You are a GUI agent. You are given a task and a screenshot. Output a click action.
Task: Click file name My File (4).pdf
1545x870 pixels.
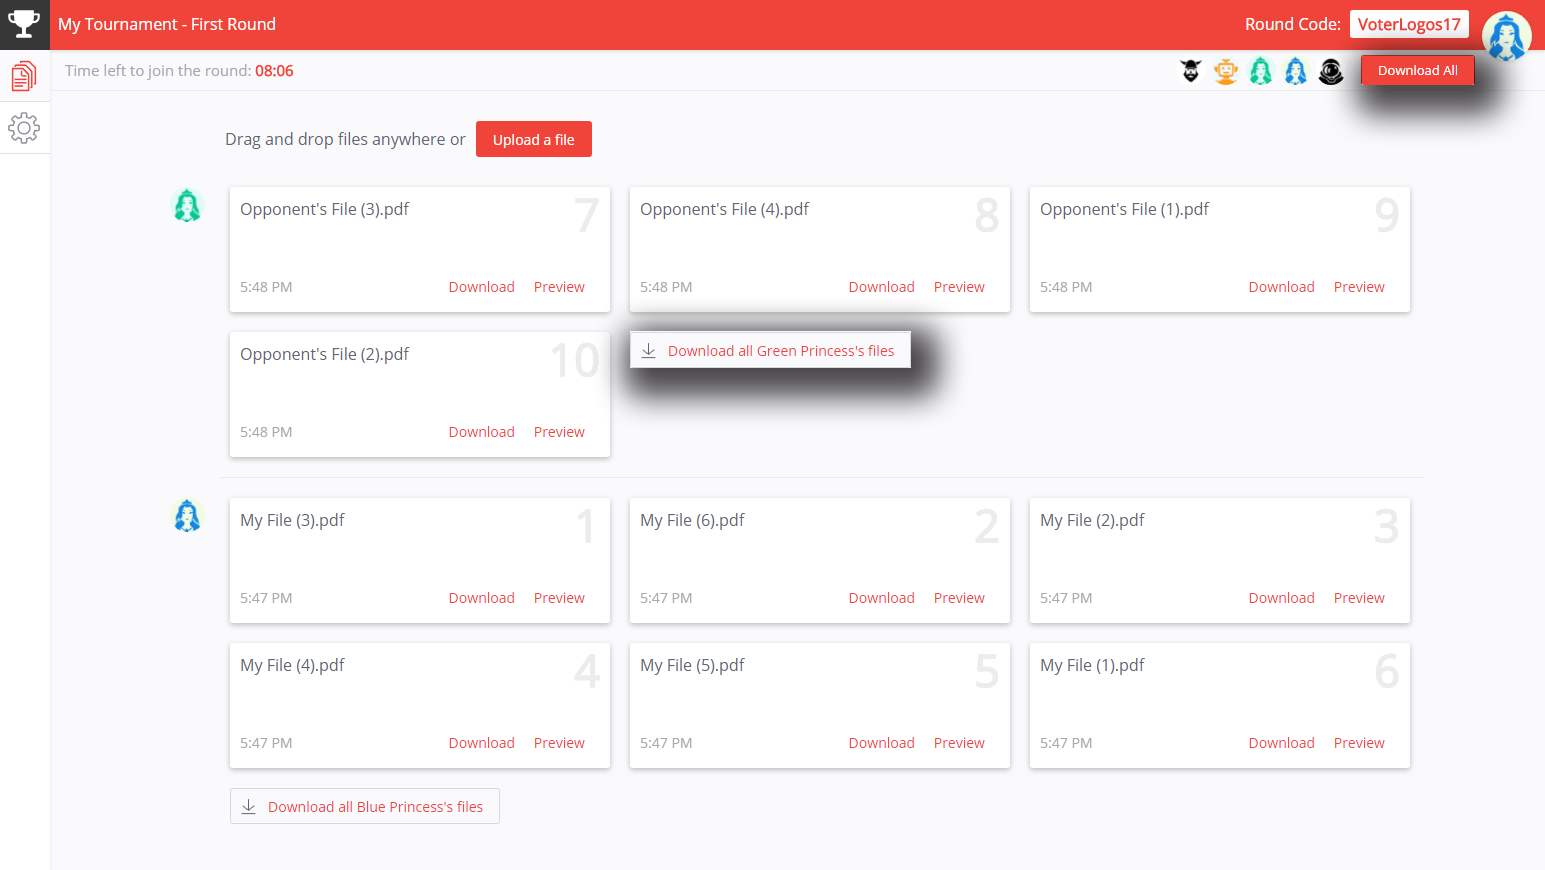pyautogui.click(x=292, y=665)
